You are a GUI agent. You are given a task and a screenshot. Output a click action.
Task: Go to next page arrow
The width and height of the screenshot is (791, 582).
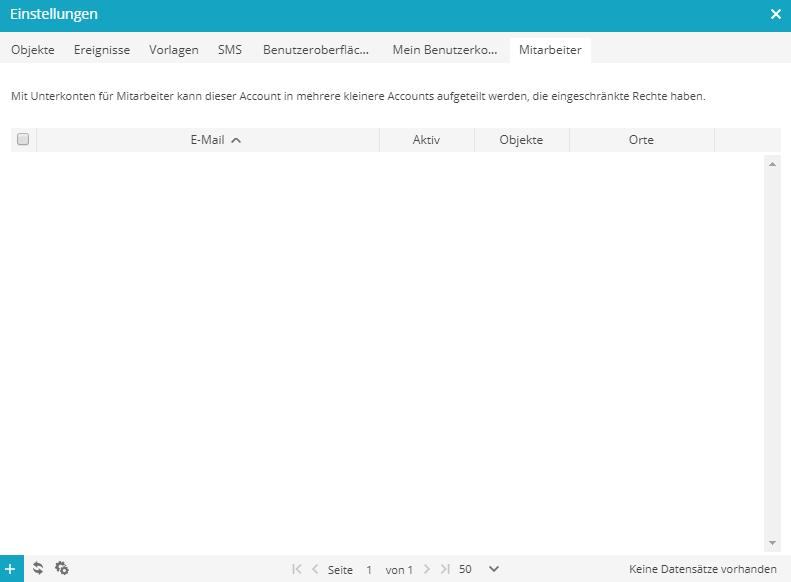(427, 569)
